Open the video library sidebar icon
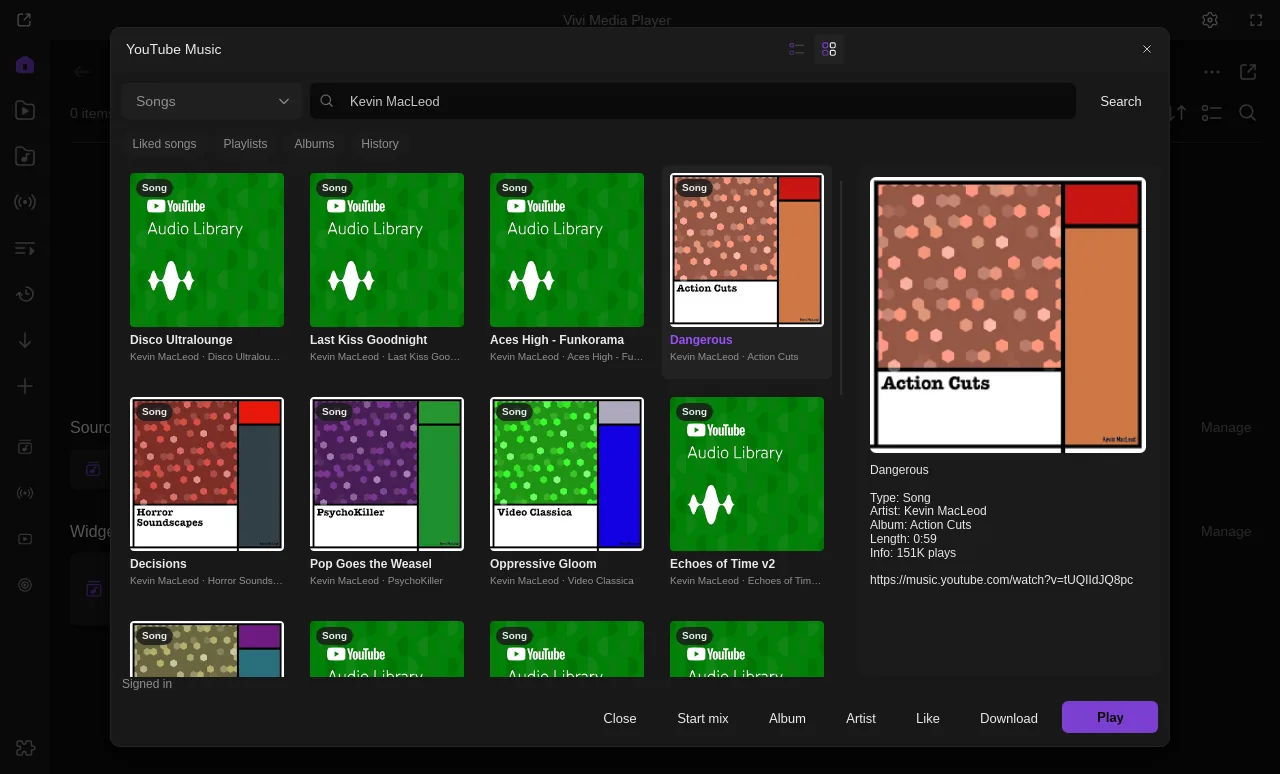 pos(25,111)
